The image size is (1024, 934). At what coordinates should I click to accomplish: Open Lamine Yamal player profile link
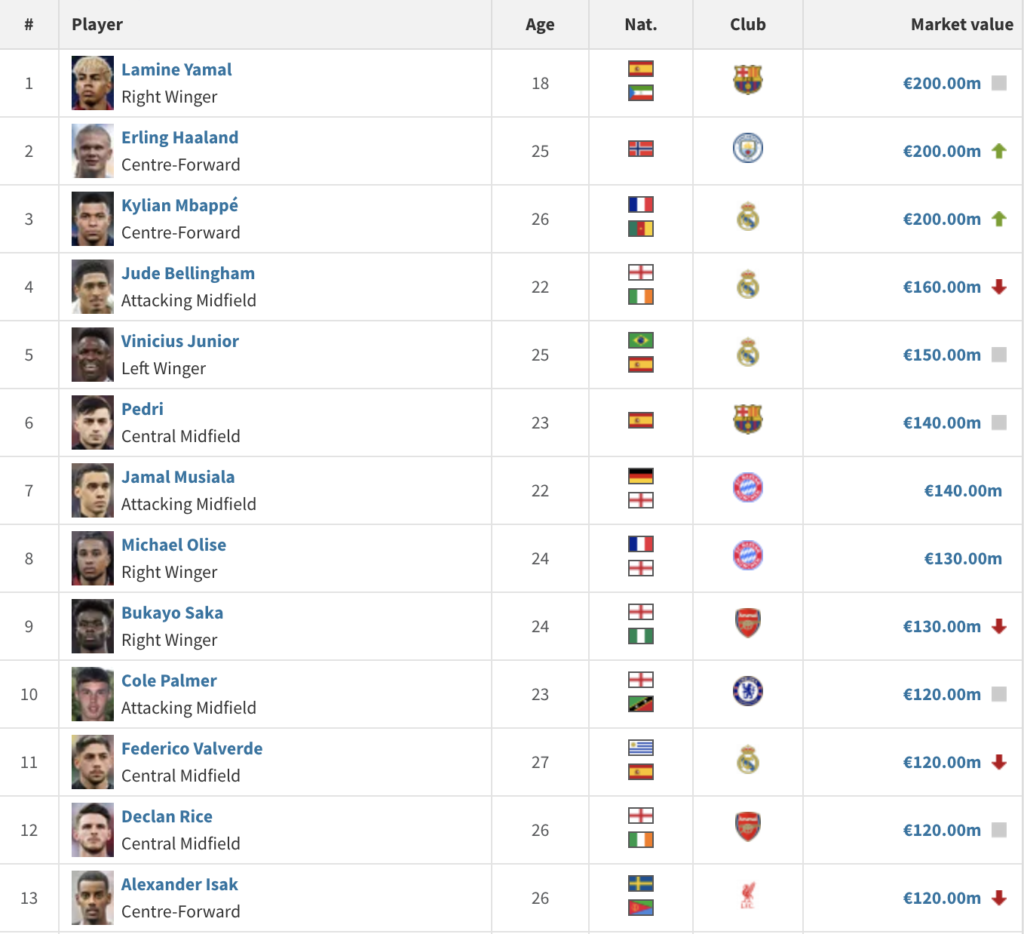176,70
